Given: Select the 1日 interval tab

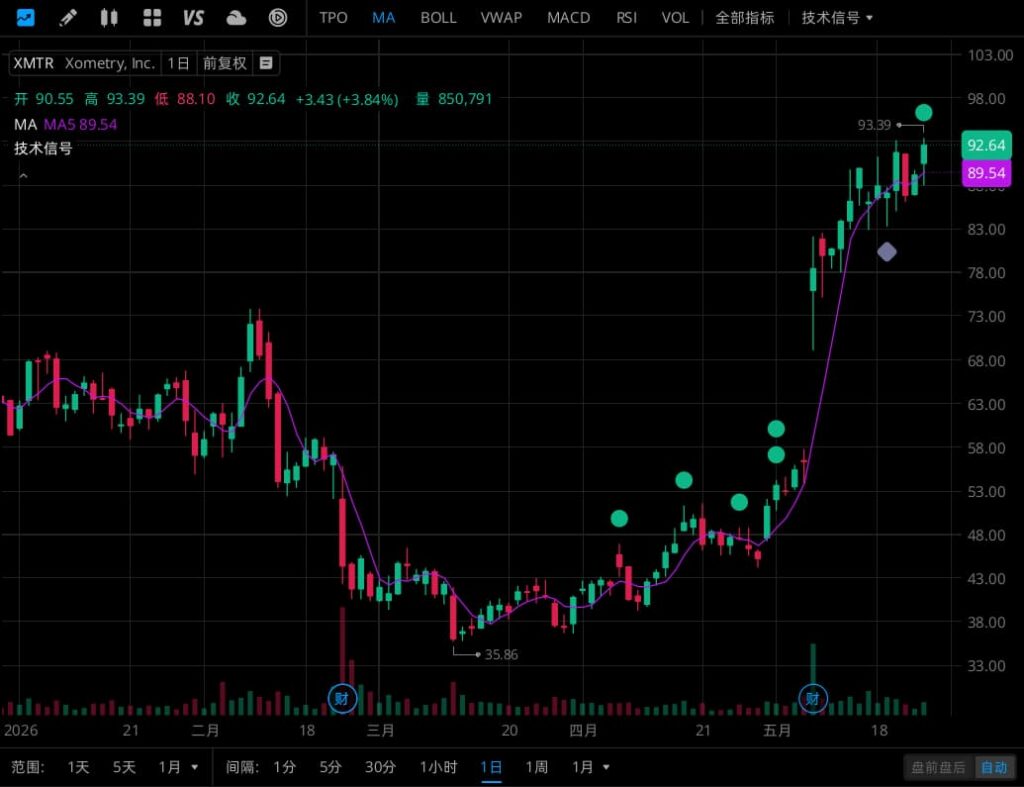Looking at the screenshot, I should (491, 767).
